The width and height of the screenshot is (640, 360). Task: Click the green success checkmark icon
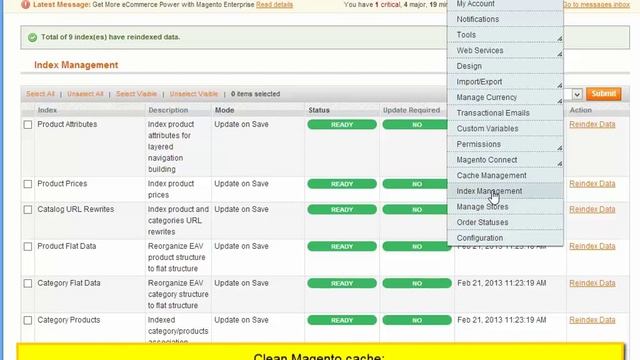click(x=32, y=38)
